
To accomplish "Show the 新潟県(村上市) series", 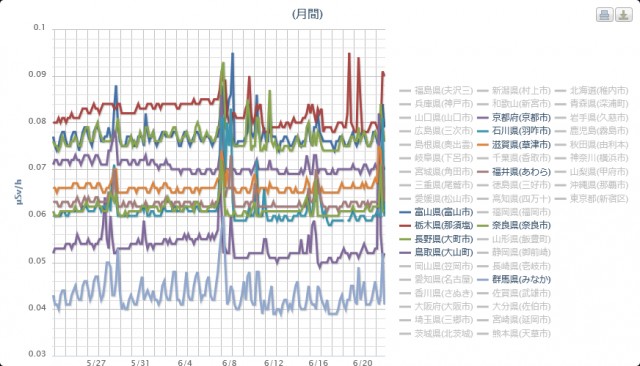I will (x=514, y=90).
